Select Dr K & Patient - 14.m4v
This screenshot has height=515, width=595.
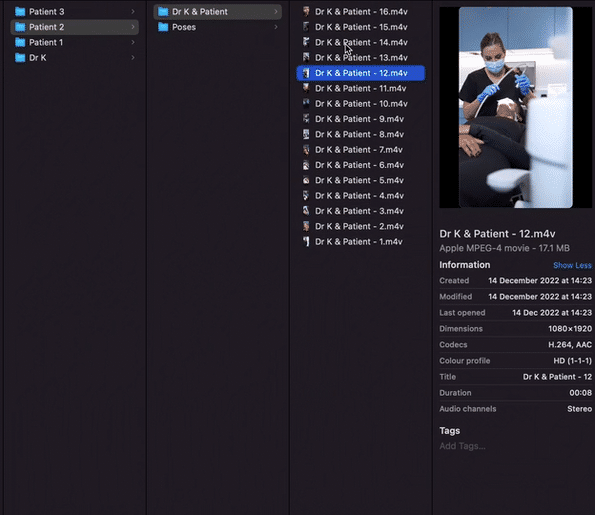tap(360, 43)
